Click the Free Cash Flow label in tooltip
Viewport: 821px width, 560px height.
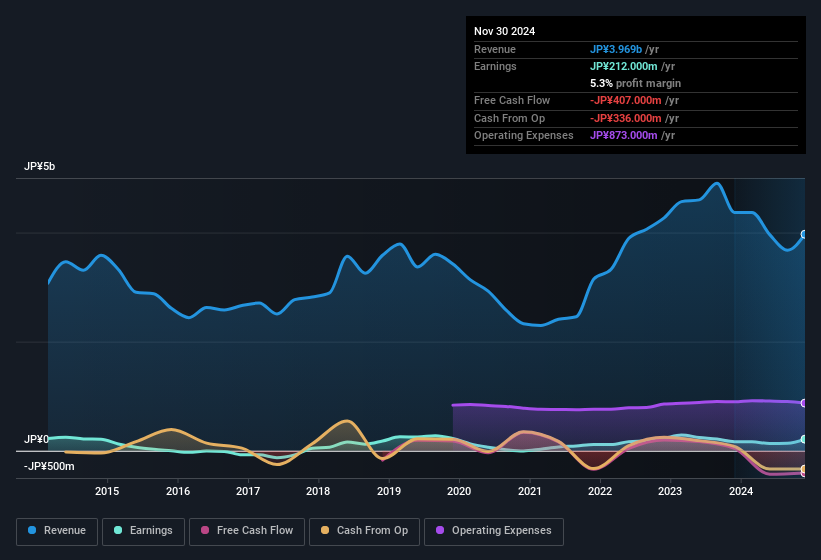(512, 100)
